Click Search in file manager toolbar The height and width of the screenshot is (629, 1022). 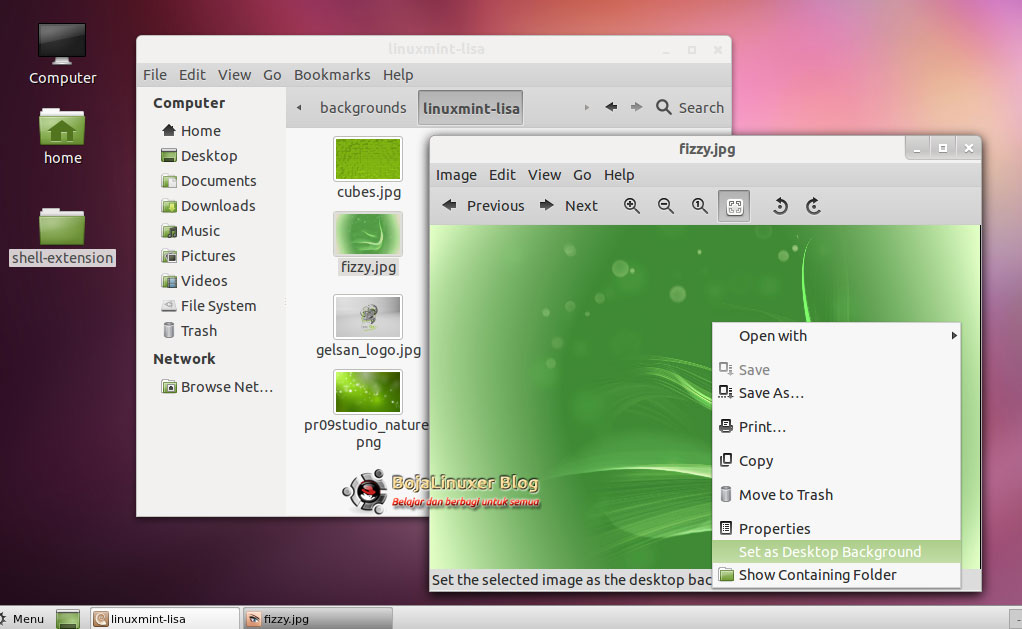click(690, 108)
